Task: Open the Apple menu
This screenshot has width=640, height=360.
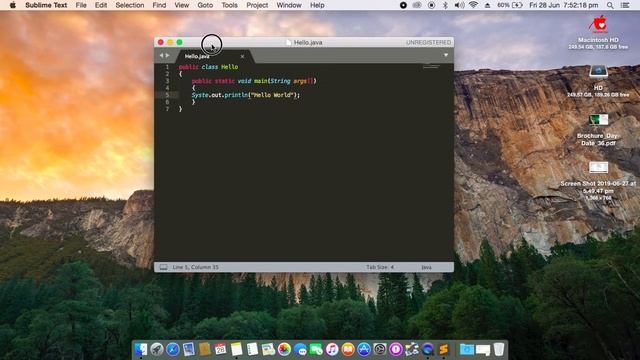Action: pyautogui.click(x=12, y=5)
